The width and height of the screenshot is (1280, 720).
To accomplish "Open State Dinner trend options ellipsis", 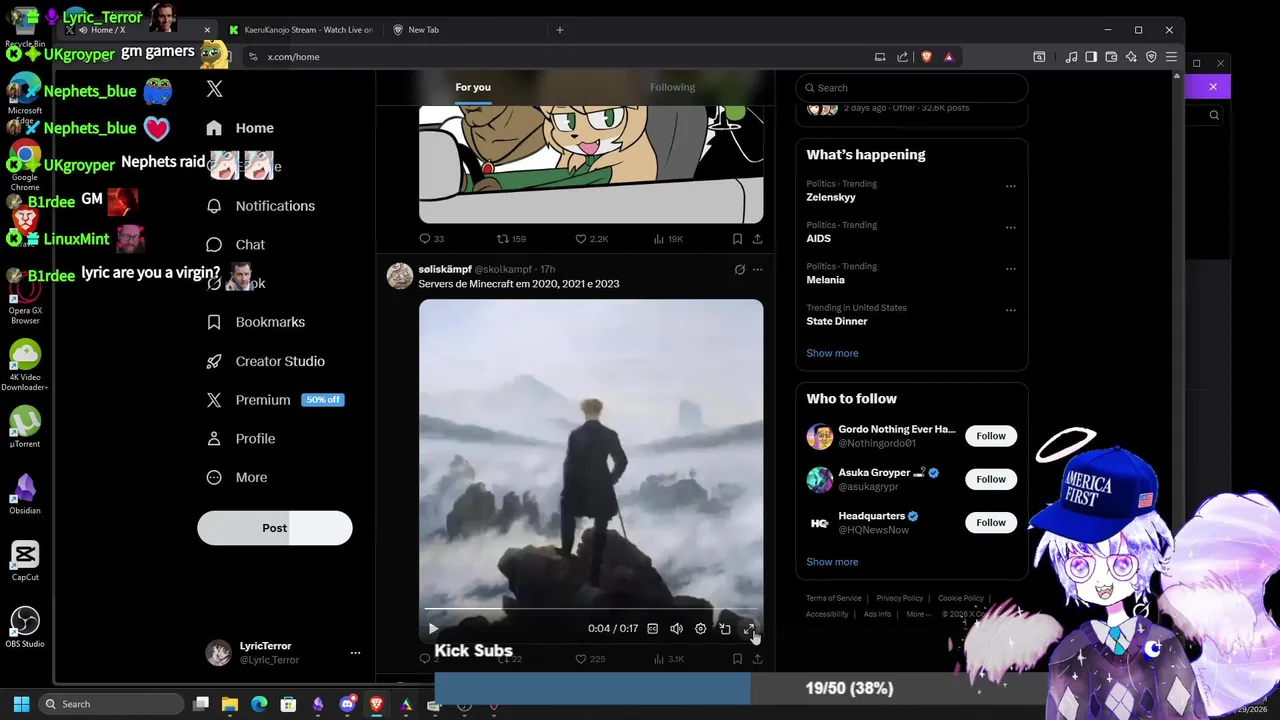I will pyautogui.click(x=1011, y=310).
